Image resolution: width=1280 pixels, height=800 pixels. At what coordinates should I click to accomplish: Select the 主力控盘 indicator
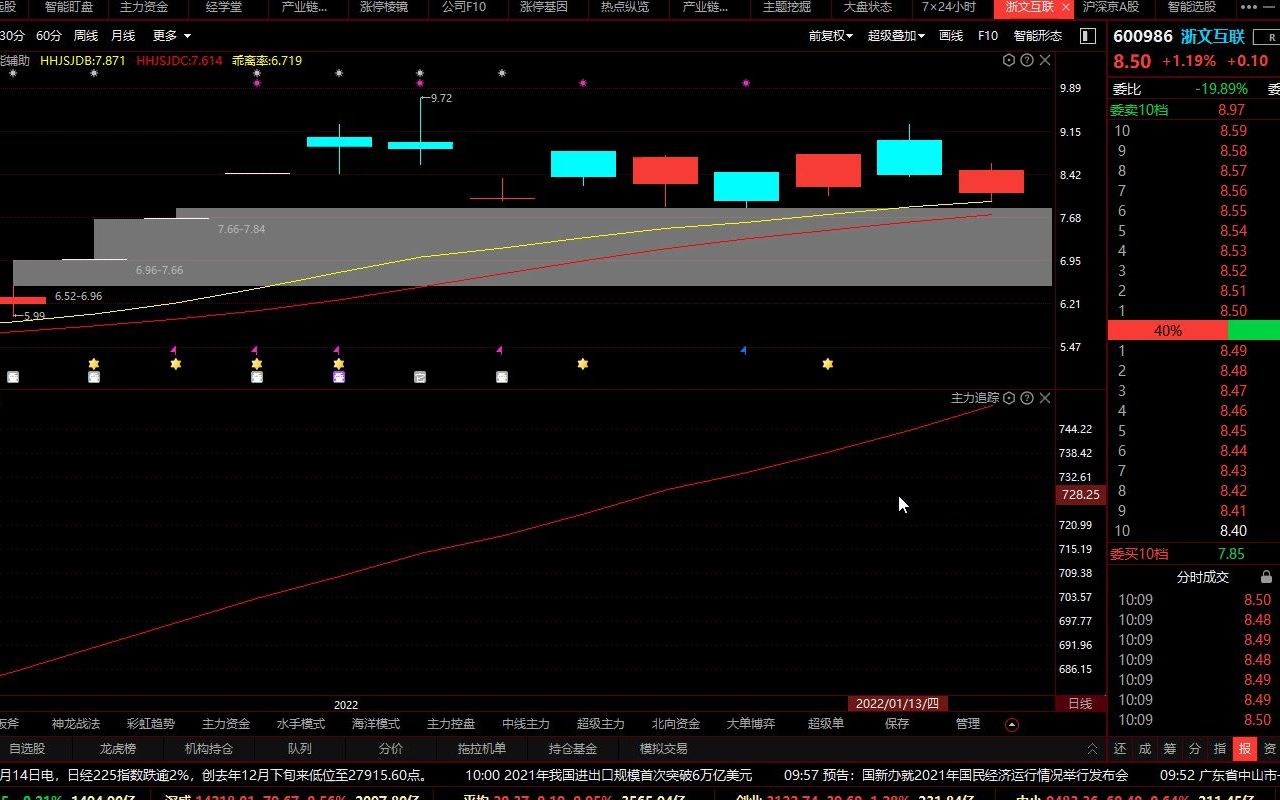click(451, 724)
